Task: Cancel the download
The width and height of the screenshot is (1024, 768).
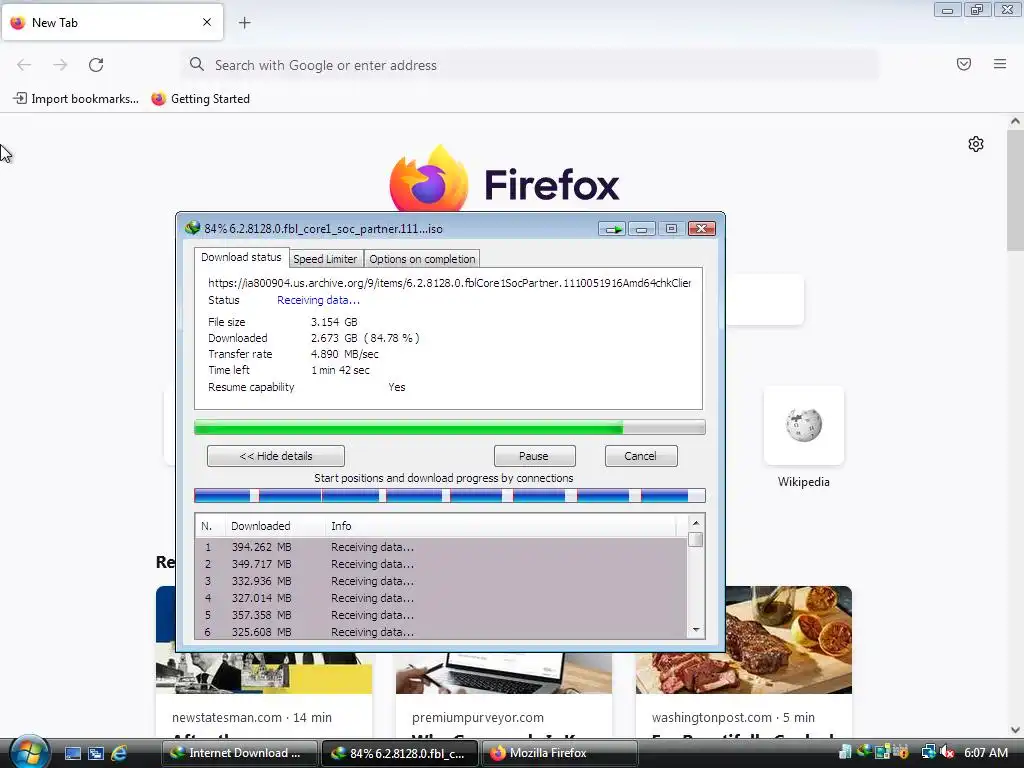Action: point(641,456)
